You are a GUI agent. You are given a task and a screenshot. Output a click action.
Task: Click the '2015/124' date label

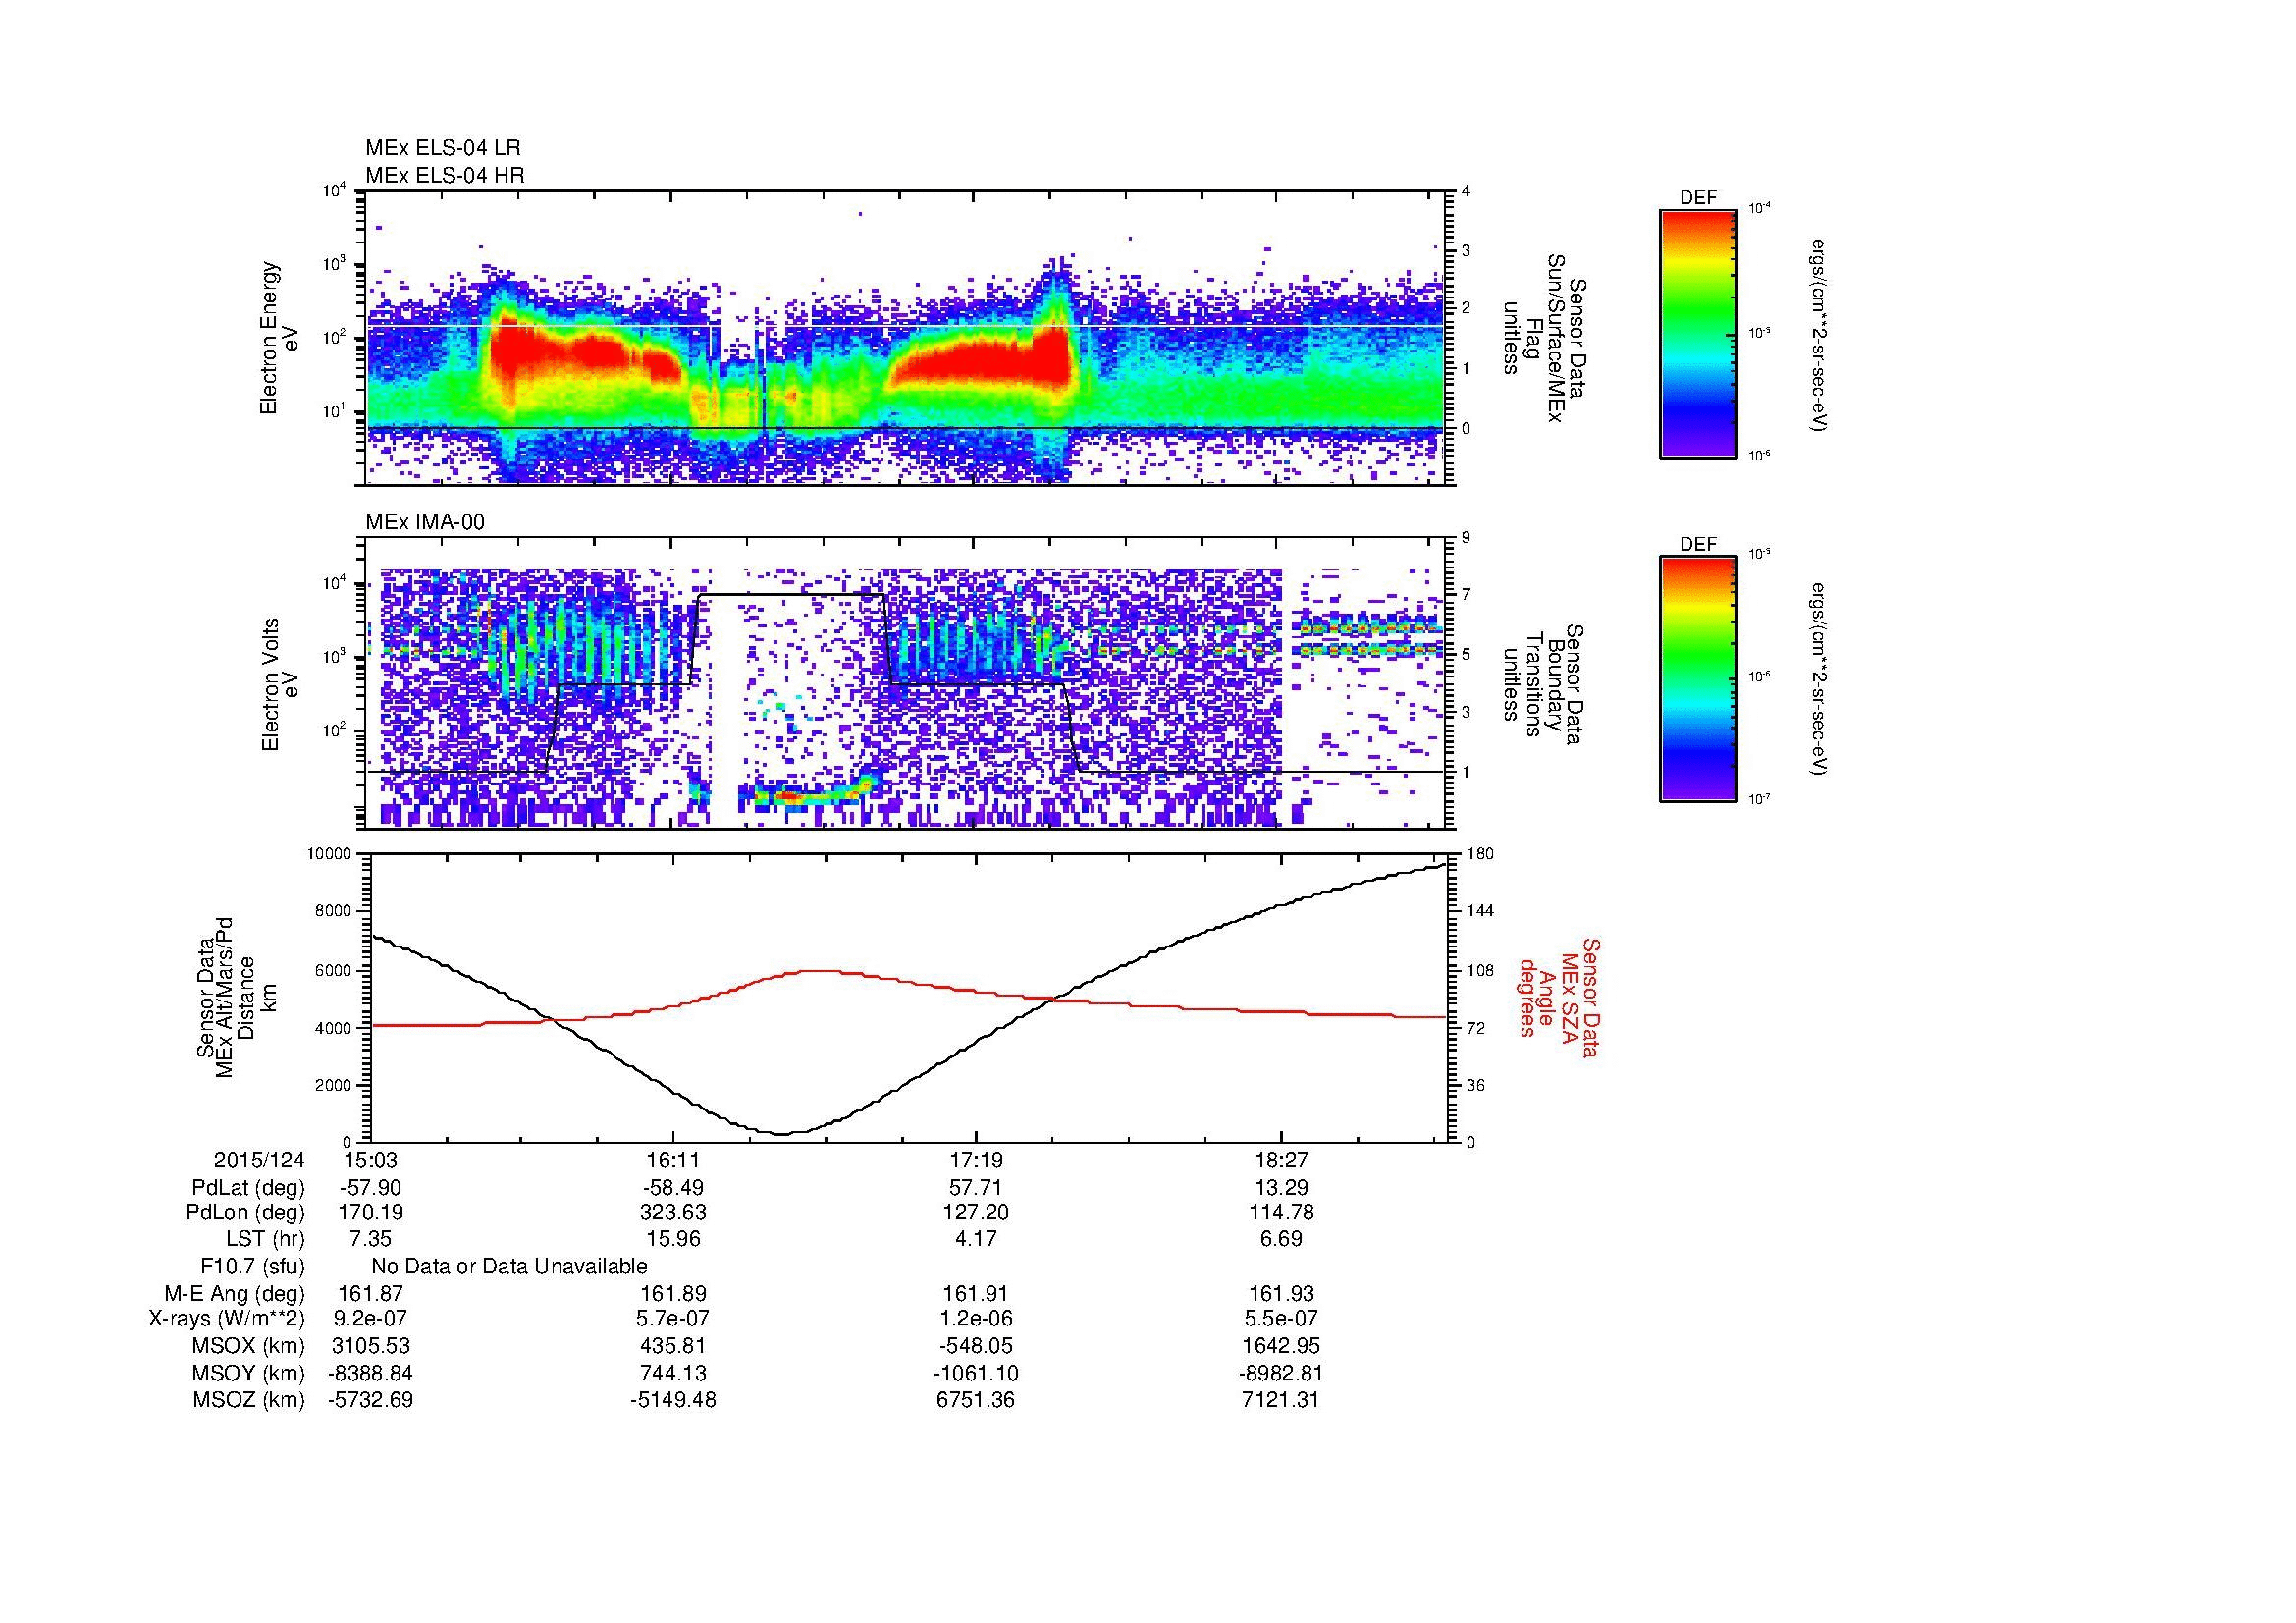[259, 1160]
